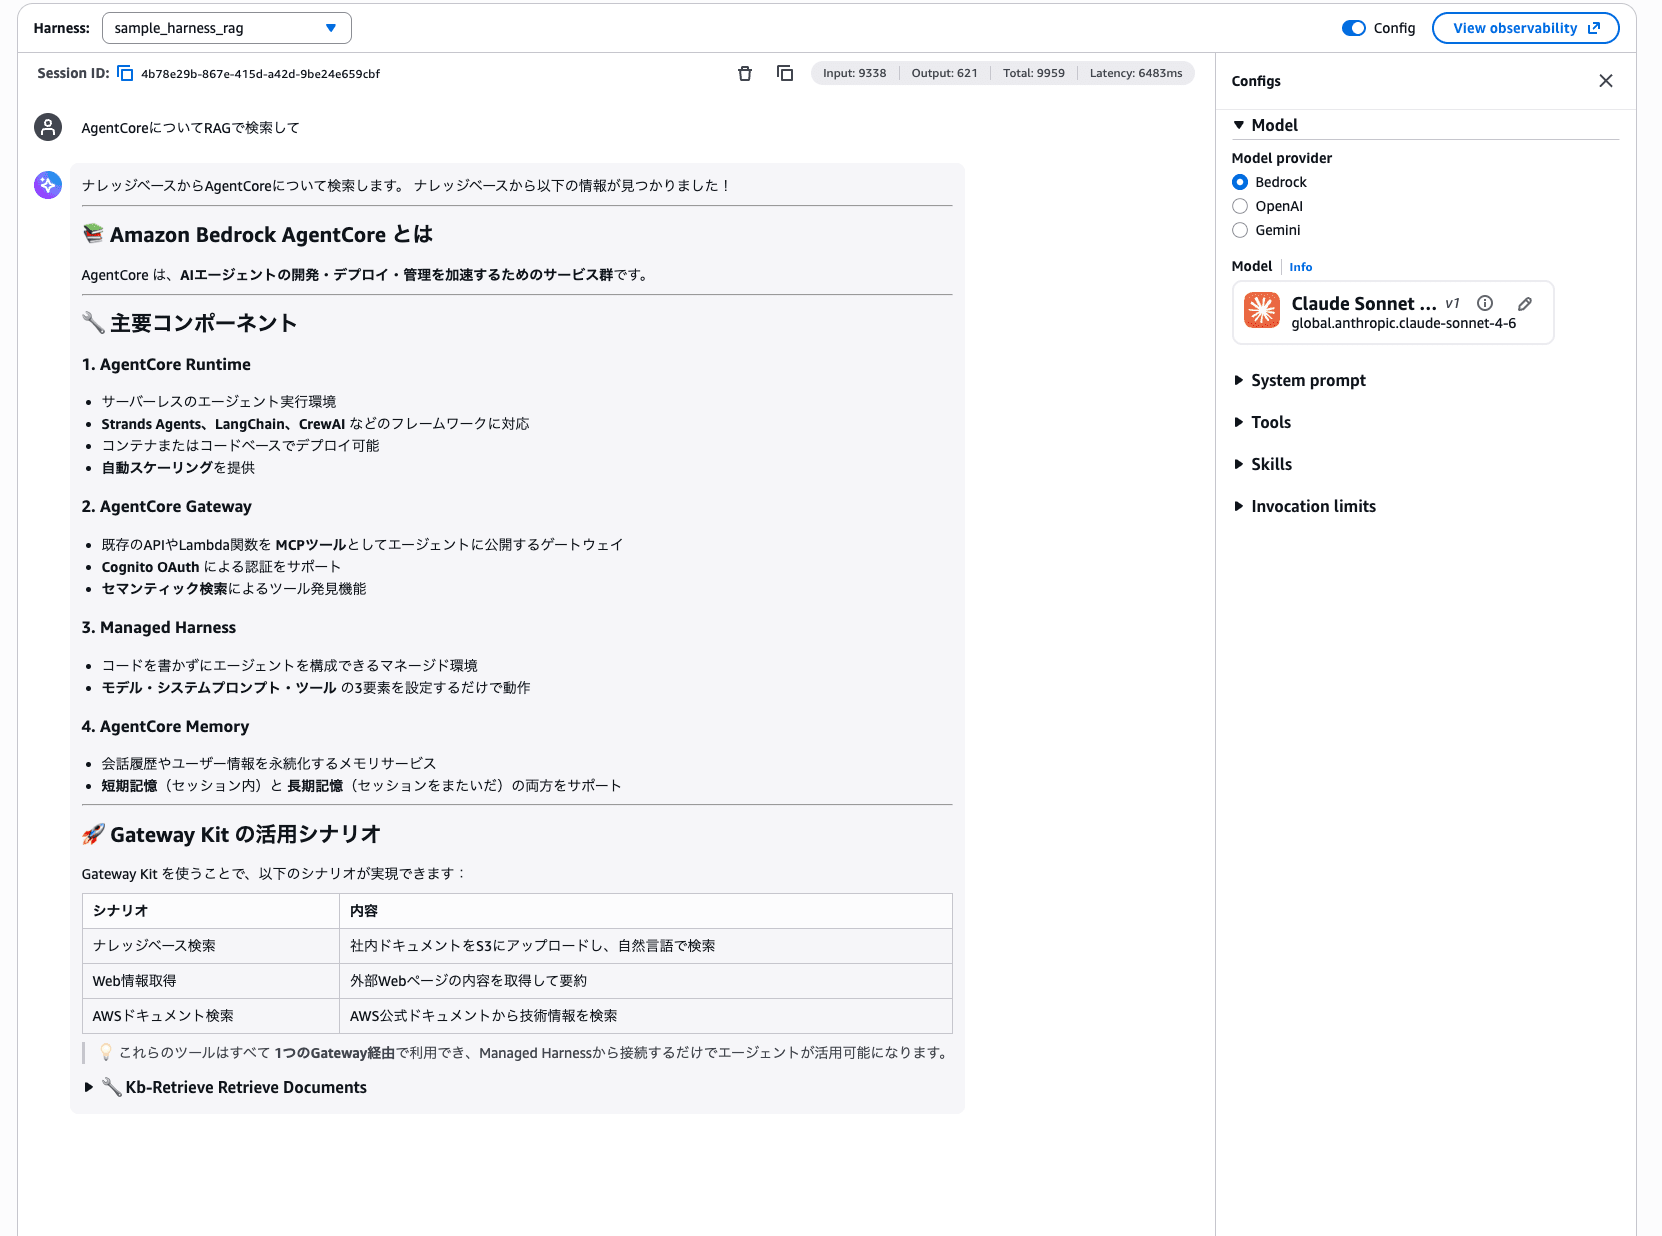Click heading 3. Managed Harness
The height and width of the screenshot is (1236, 1662).
pos(159,627)
